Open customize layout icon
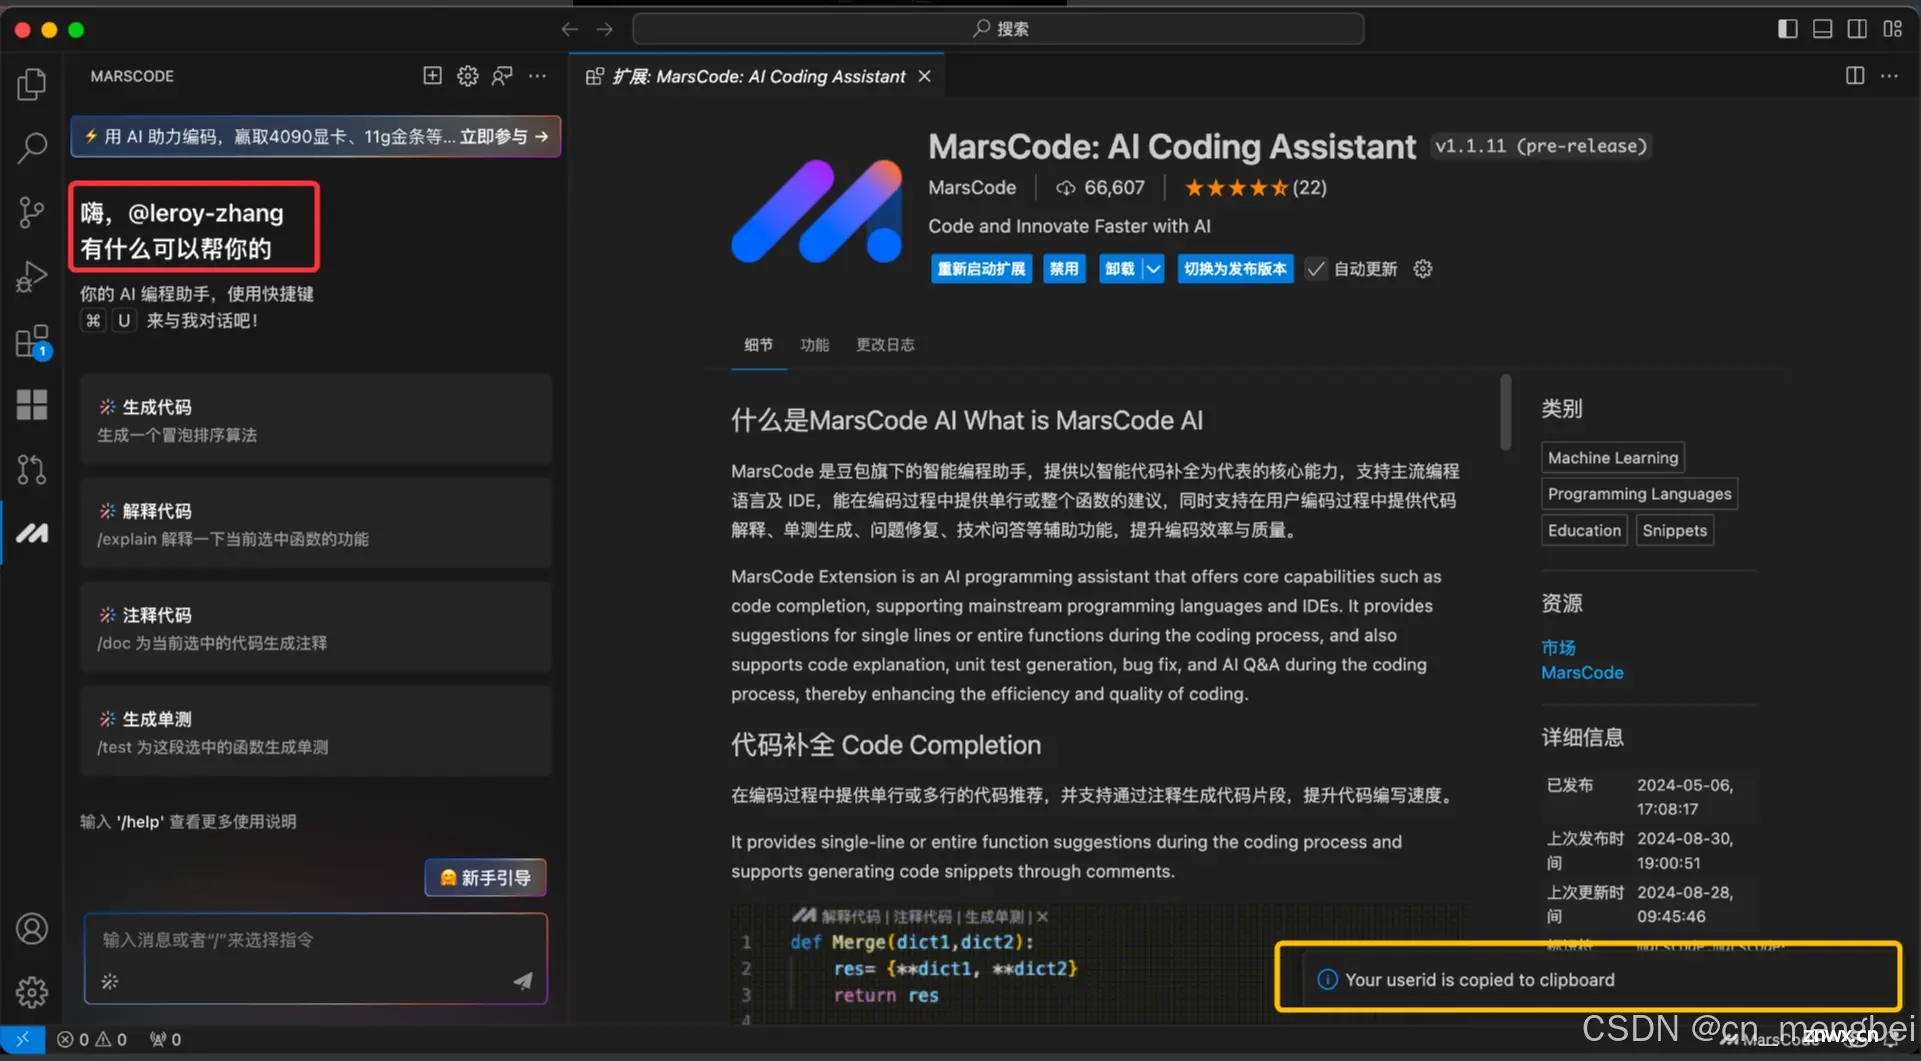The image size is (1921, 1061). [x=1893, y=29]
